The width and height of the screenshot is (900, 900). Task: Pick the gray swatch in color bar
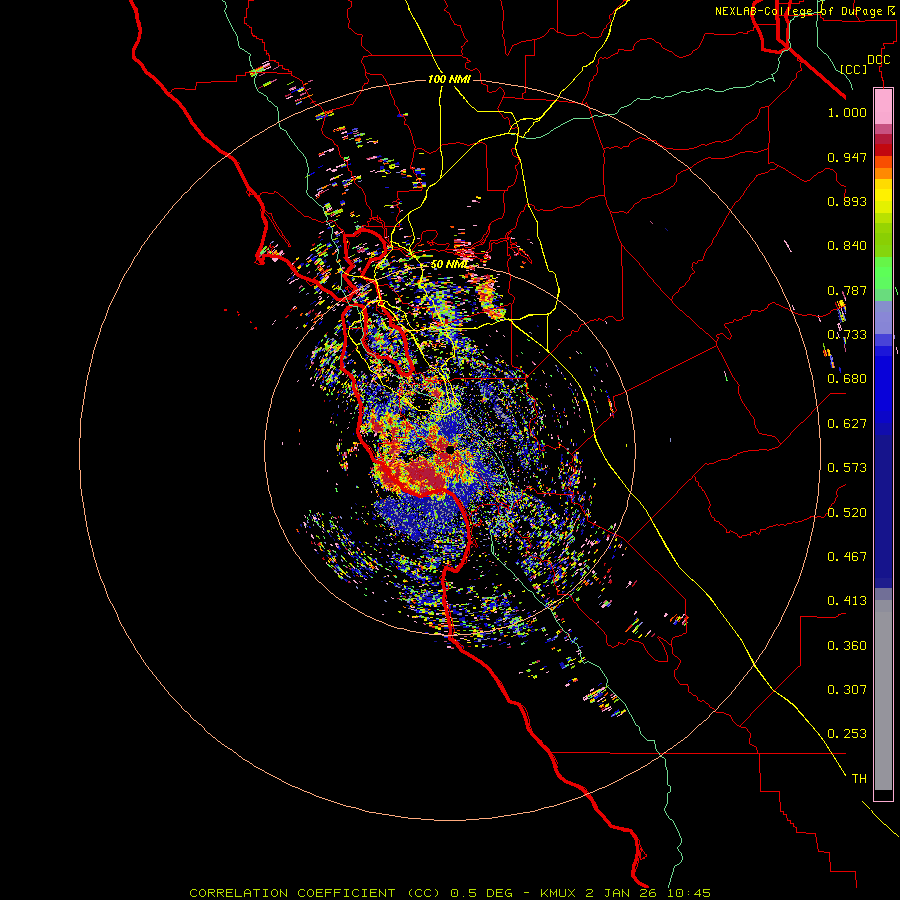tap(883, 695)
